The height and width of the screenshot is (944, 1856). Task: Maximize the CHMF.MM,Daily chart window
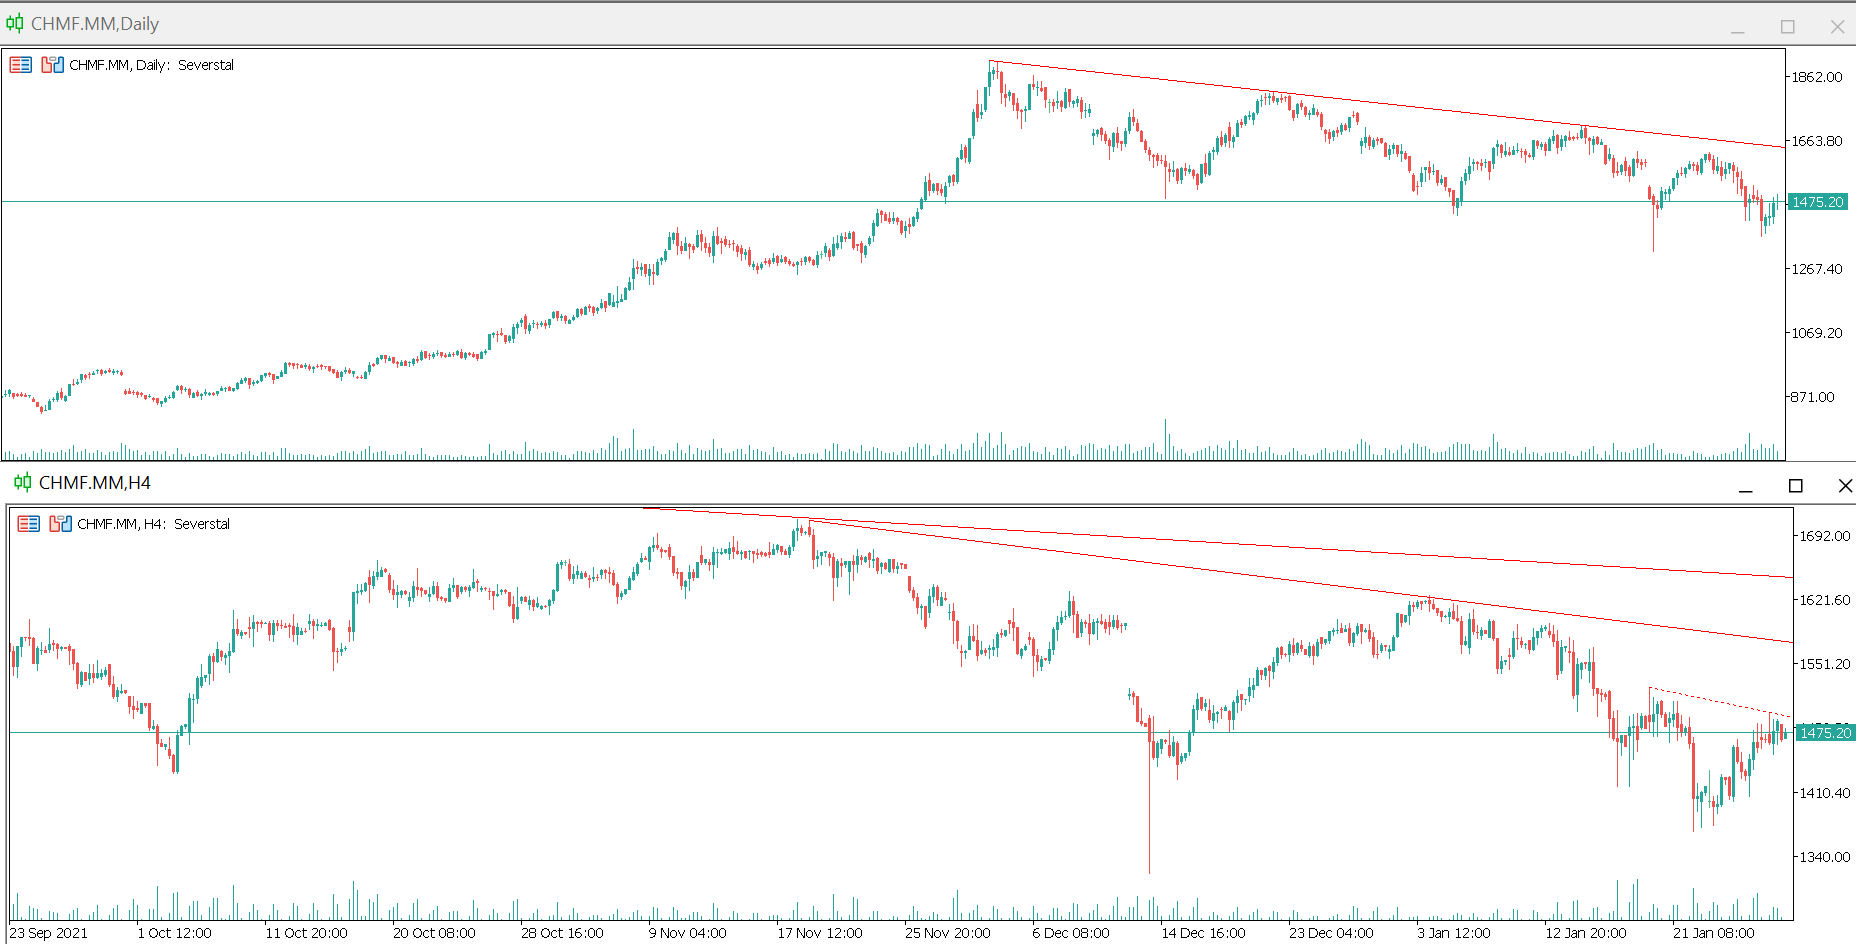point(1788,27)
